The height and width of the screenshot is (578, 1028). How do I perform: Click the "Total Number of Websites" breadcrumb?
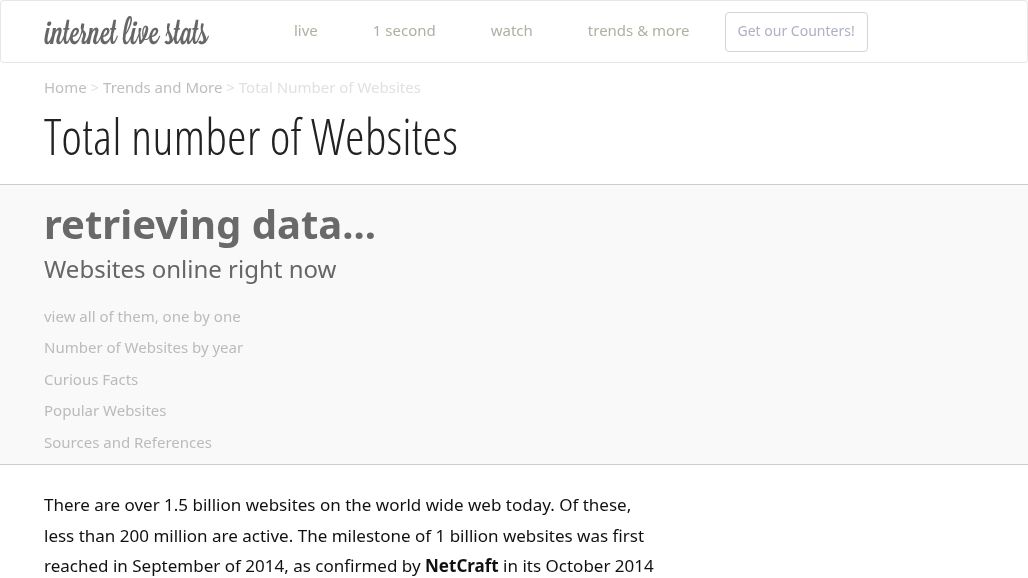click(329, 87)
